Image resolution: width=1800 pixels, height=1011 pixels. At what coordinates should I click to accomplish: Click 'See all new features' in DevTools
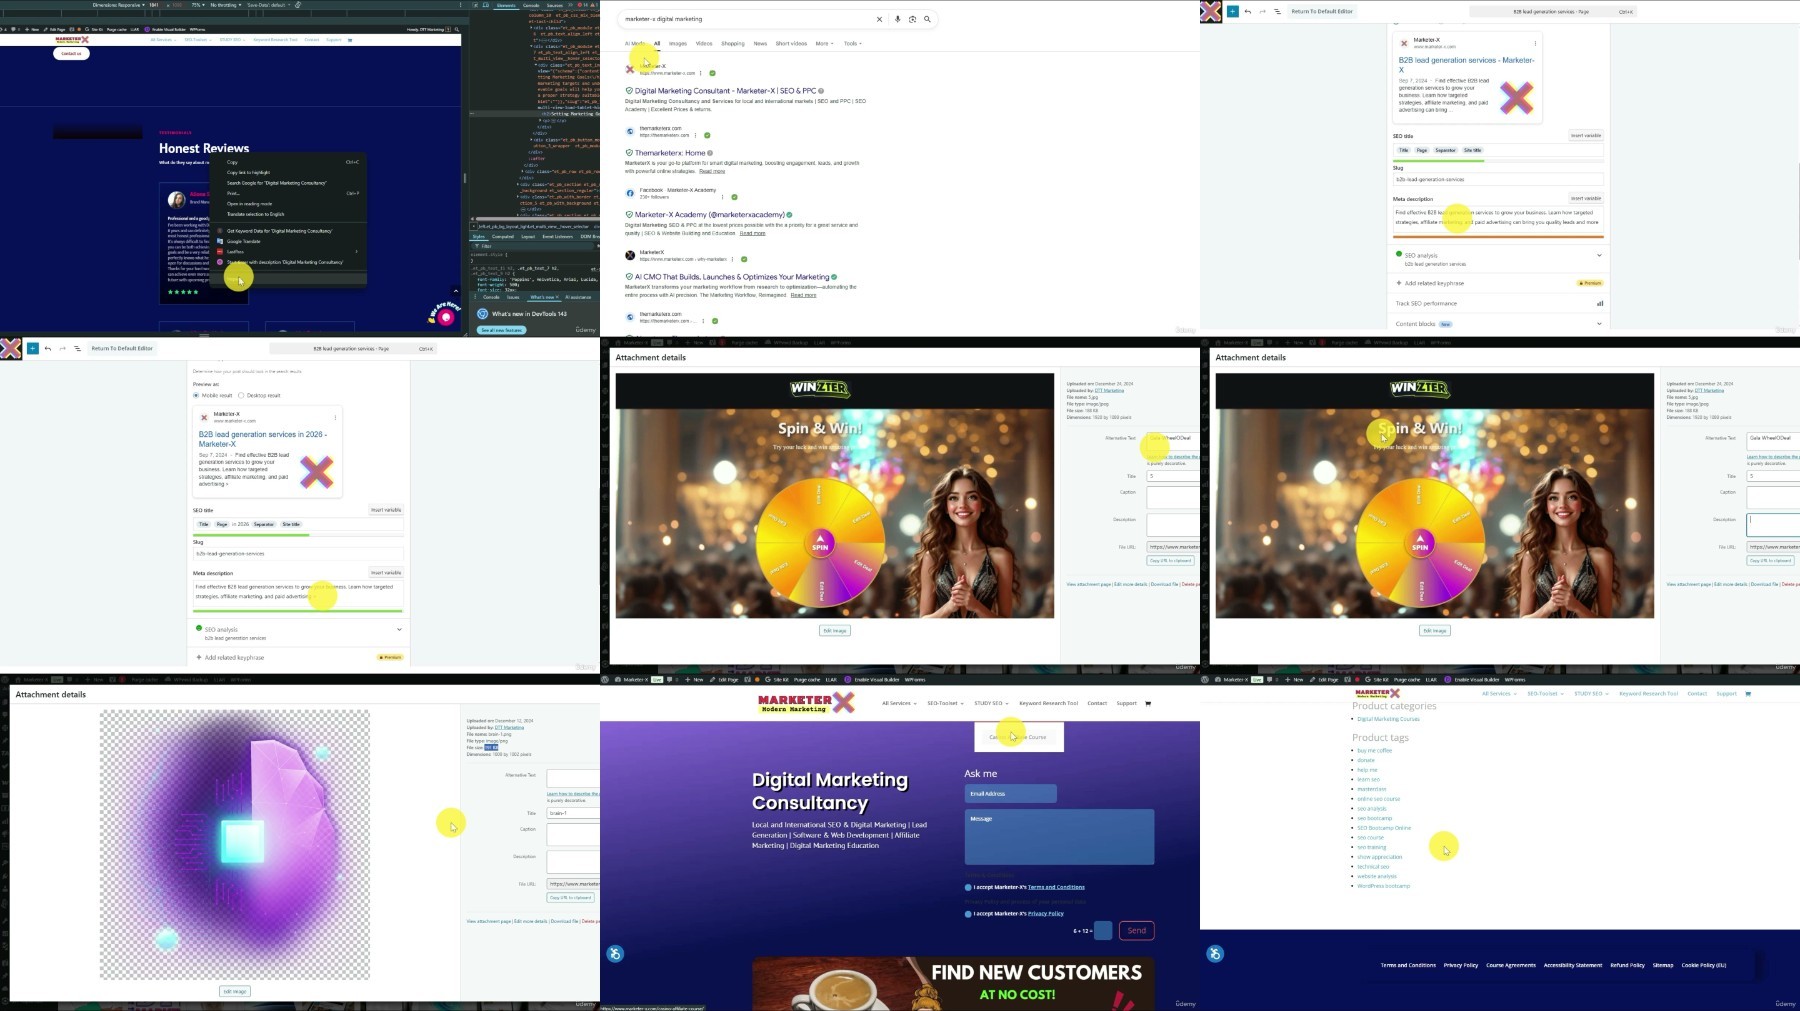501,330
